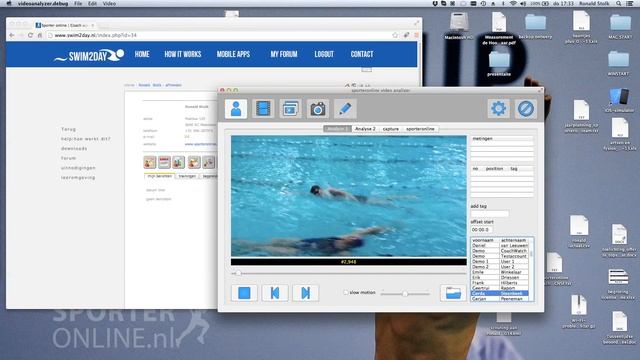The height and width of the screenshot is (360, 640).
Task: Open the Edit menu in menu bar
Action: point(93,3)
